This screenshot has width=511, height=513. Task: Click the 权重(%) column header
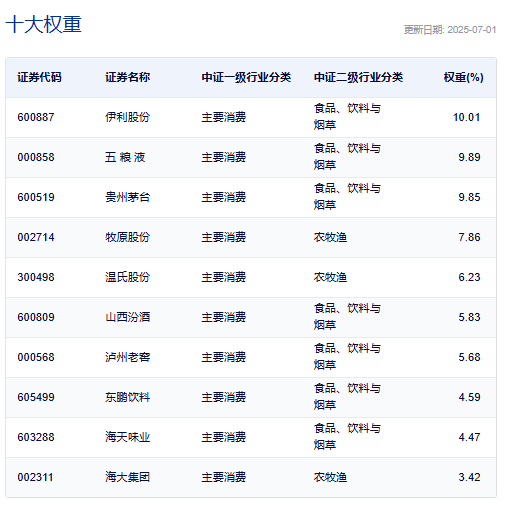point(463,77)
